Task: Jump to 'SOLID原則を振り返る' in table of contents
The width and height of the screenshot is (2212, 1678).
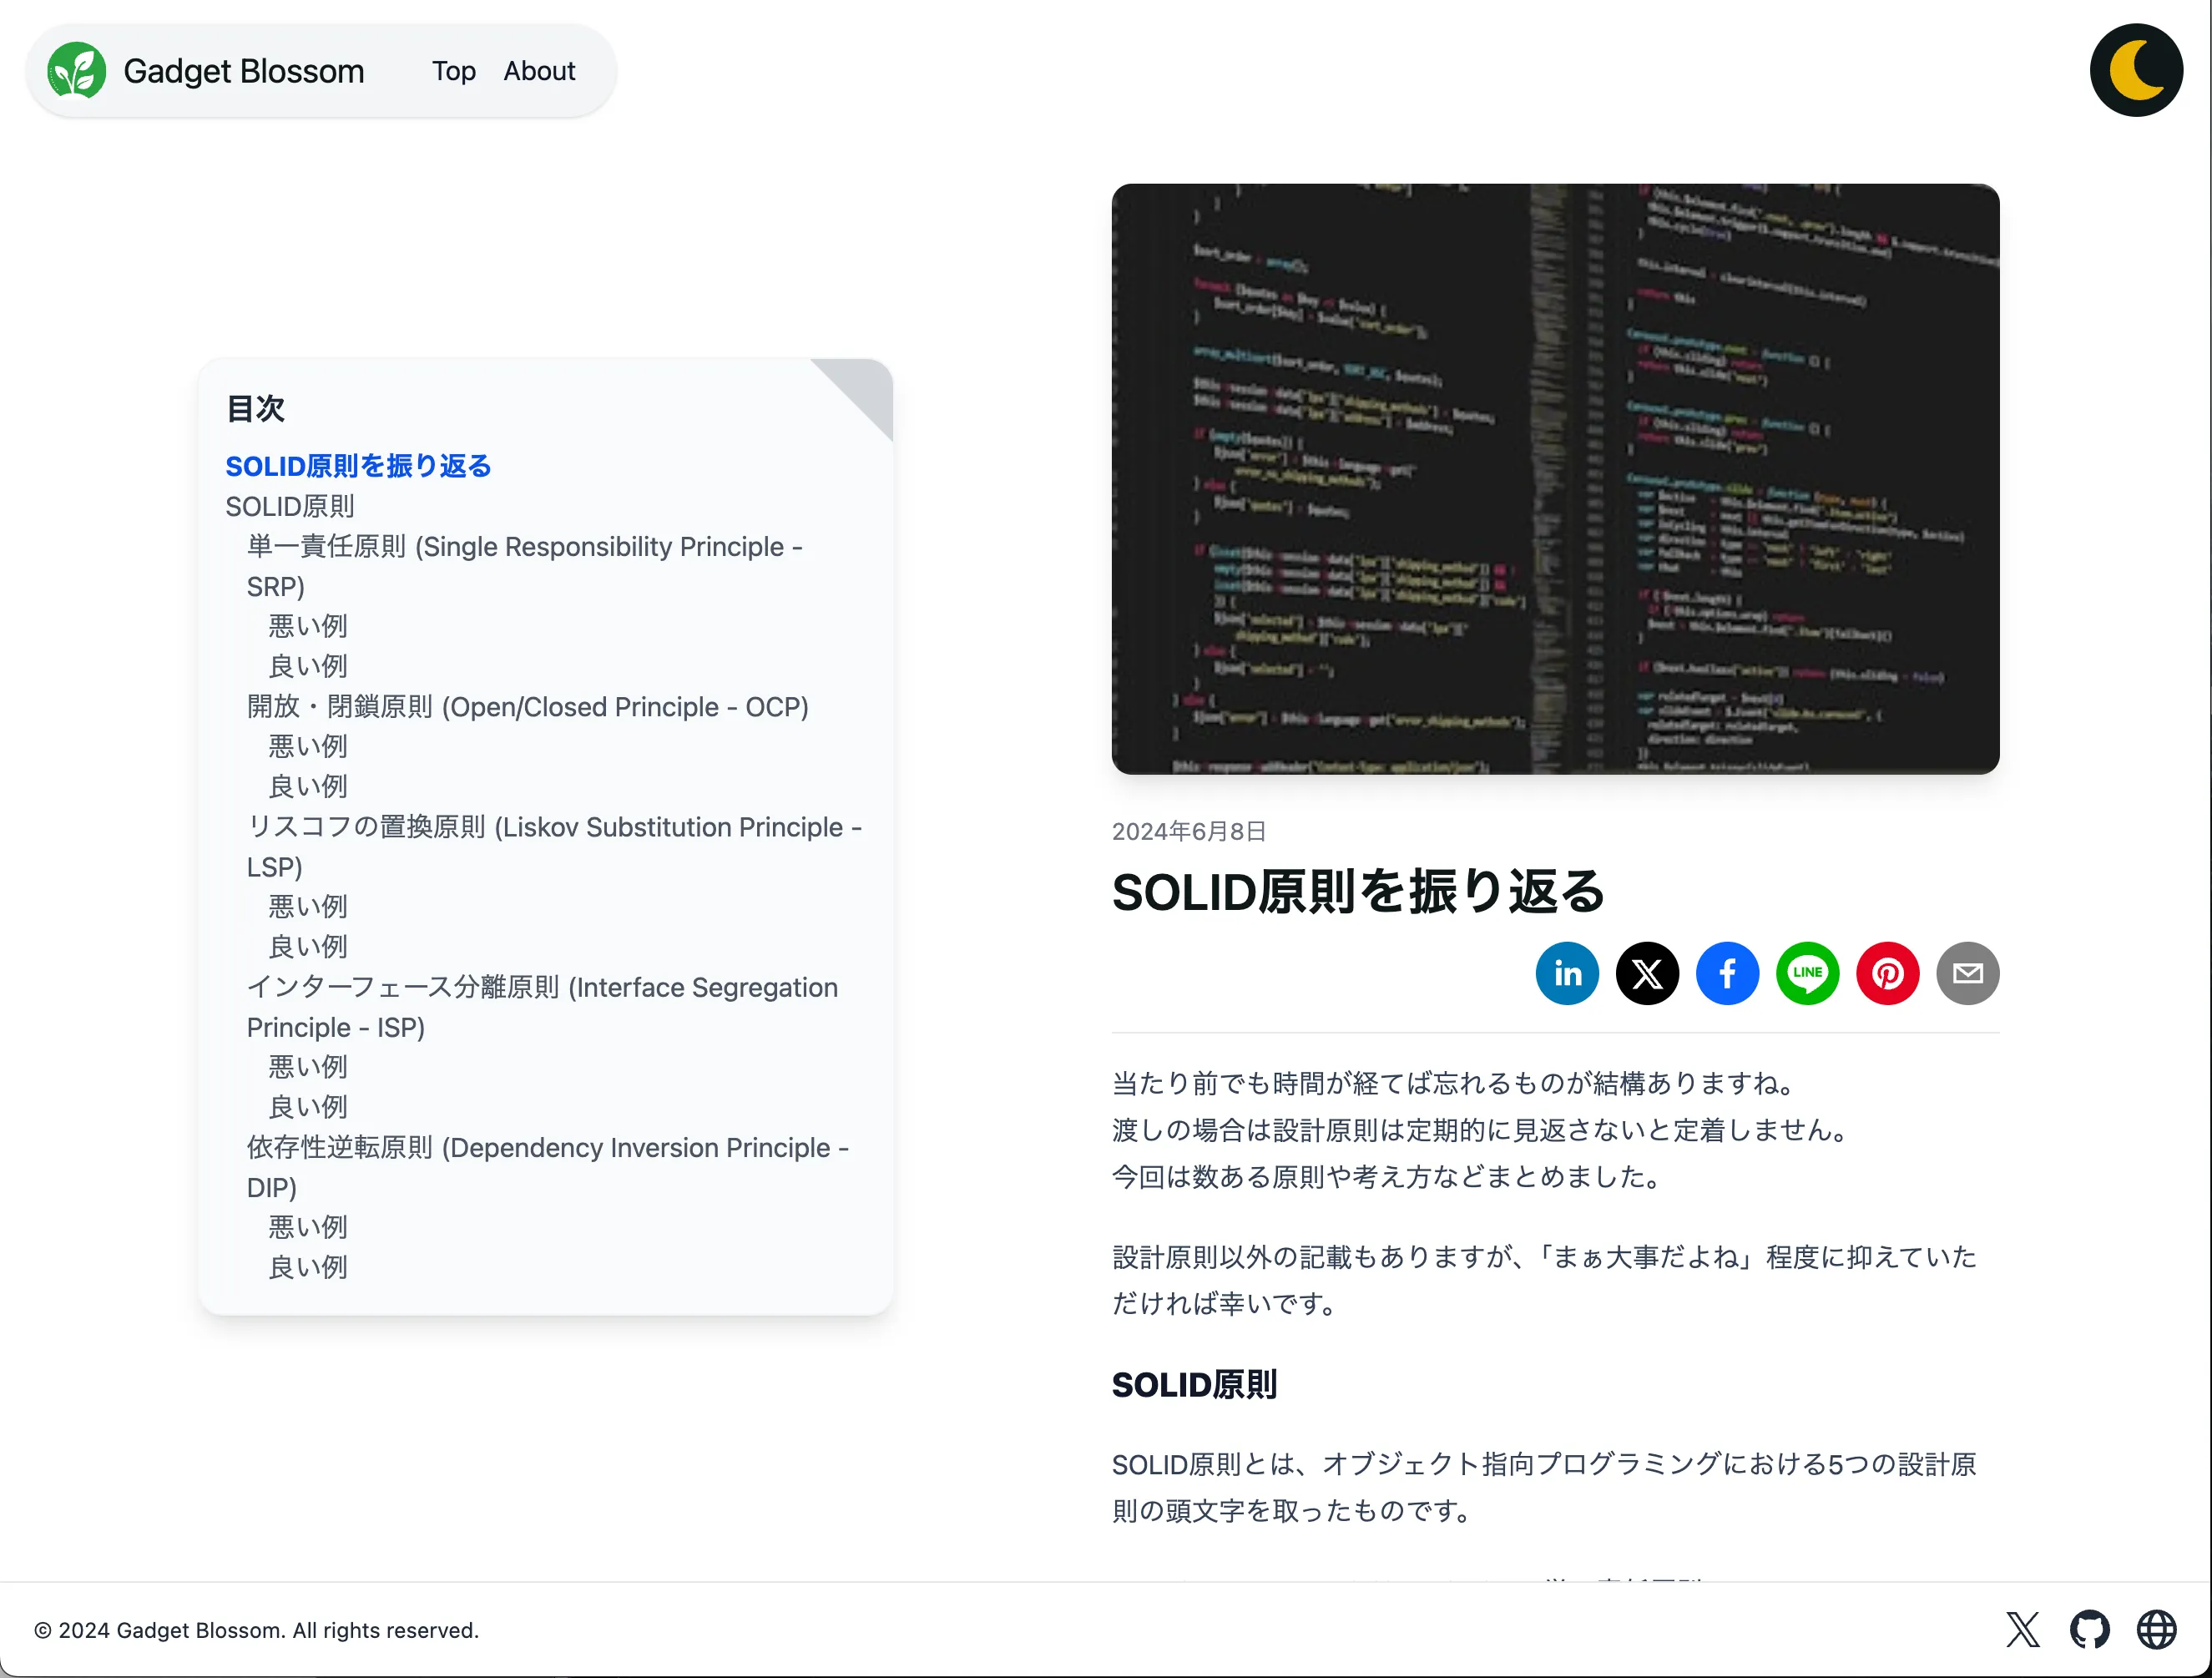Action: coord(358,466)
